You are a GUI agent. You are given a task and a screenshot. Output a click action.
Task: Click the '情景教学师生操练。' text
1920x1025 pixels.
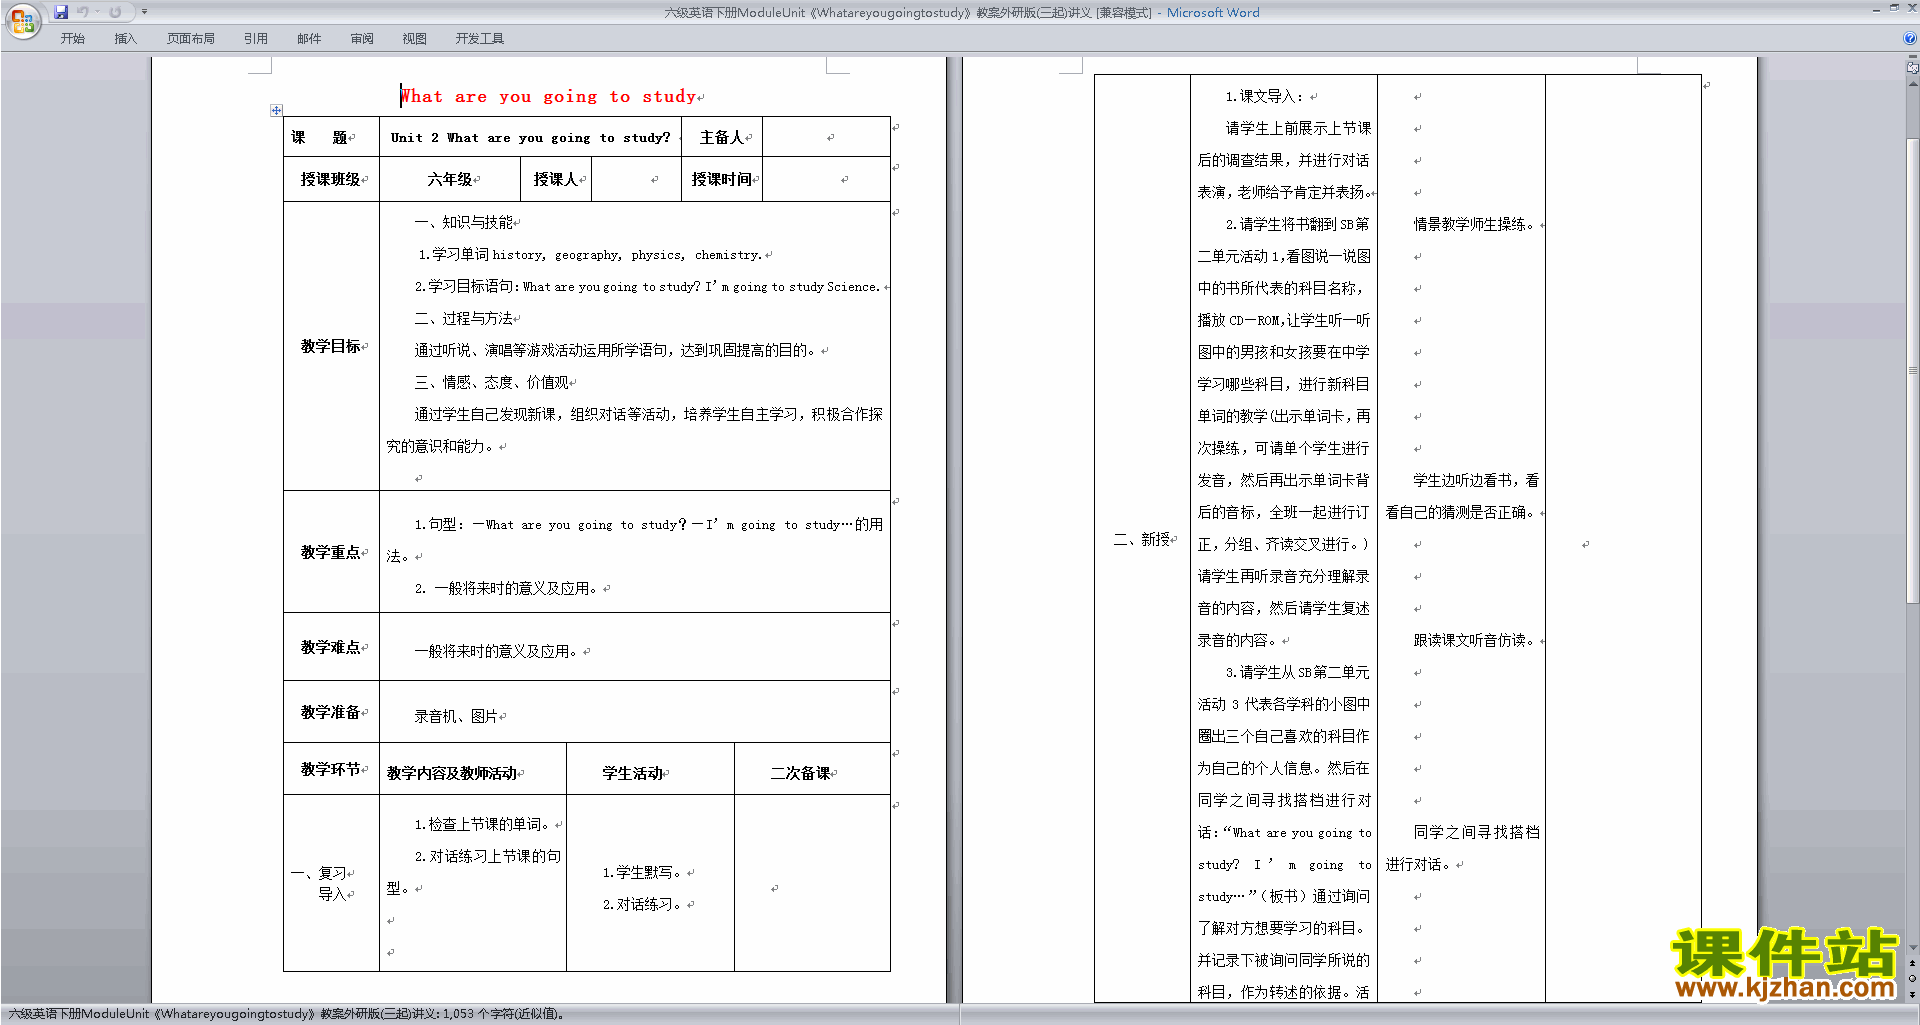1475,224
